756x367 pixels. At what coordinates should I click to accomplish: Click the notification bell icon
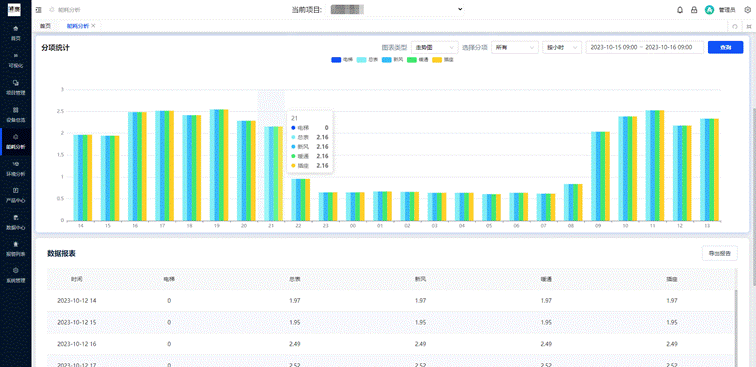coord(680,10)
